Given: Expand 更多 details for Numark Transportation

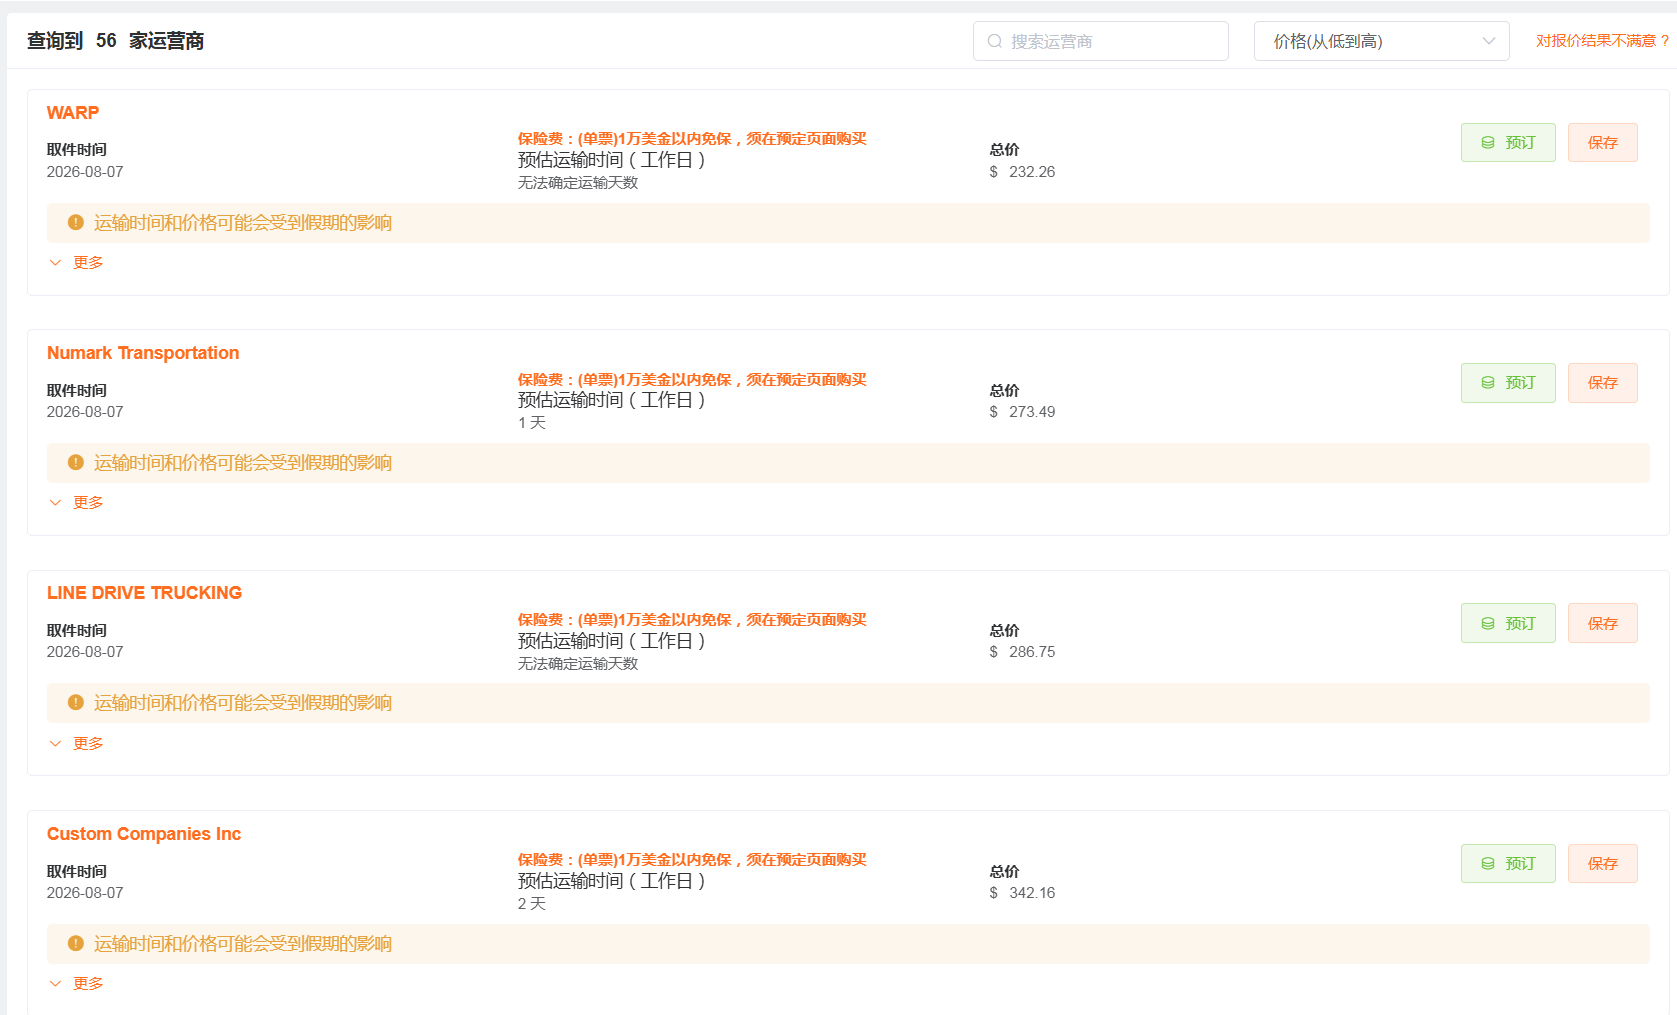Looking at the screenshot, I should point(77,502).
